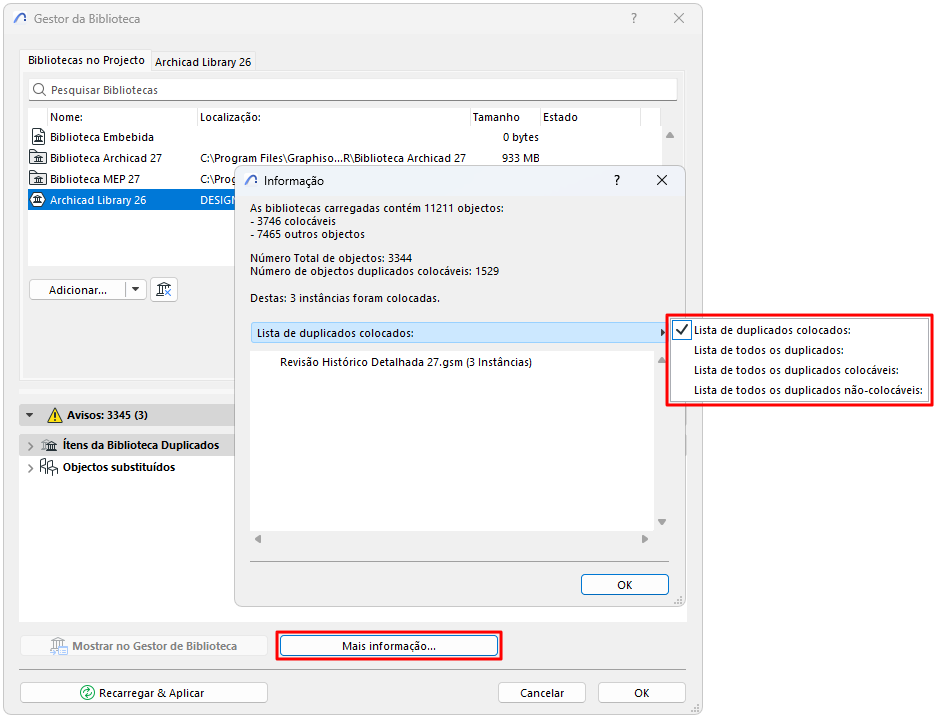935x719 pixels.
Task: Click the Biblioteca Archicad 27 folder icon
Action: click(x=38, y=158)
